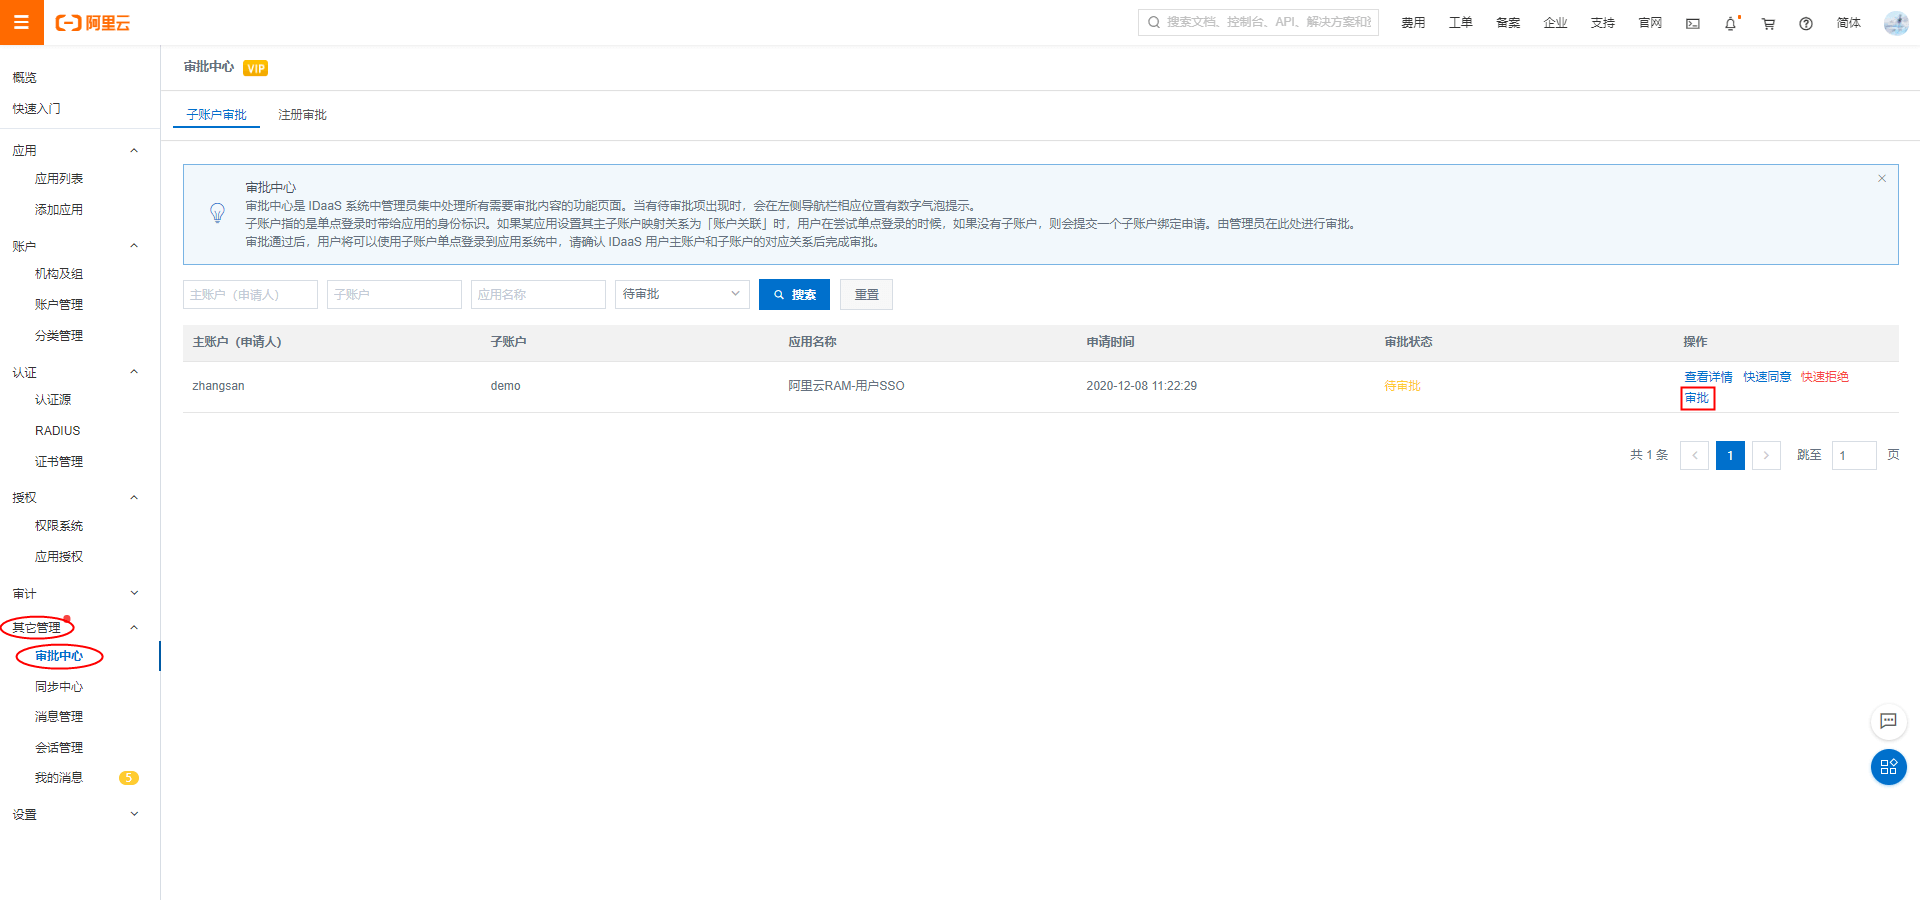Close the 审批中心 info banner

pos(1882,178)
